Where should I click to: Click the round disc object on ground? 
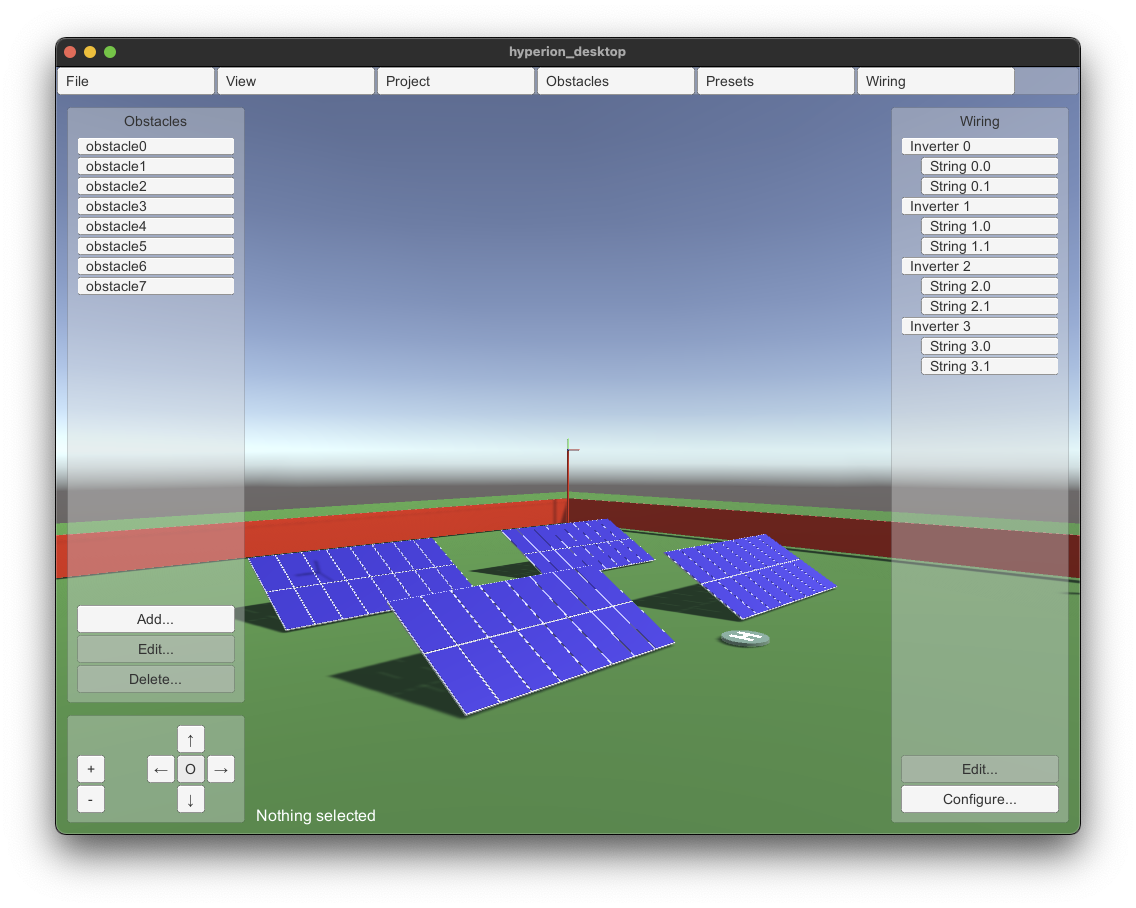click(x=745, y=638)
